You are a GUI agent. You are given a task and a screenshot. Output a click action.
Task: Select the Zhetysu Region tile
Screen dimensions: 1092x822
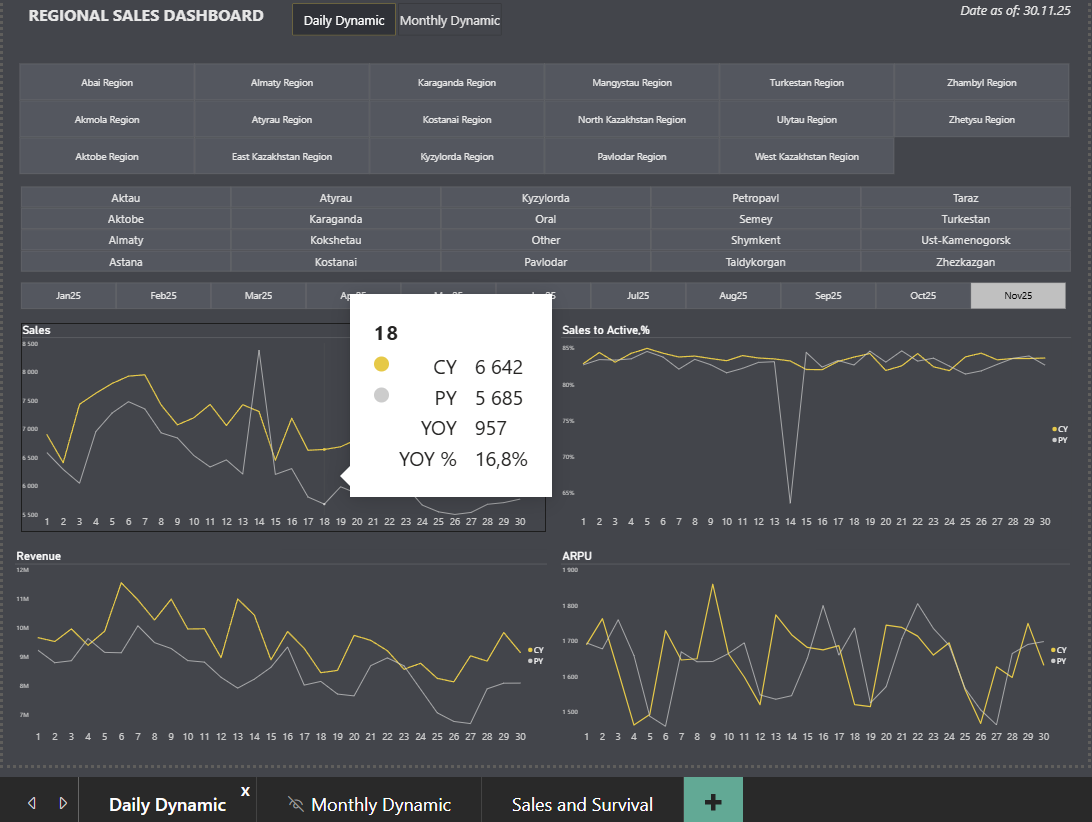click(x=981, y=120)
